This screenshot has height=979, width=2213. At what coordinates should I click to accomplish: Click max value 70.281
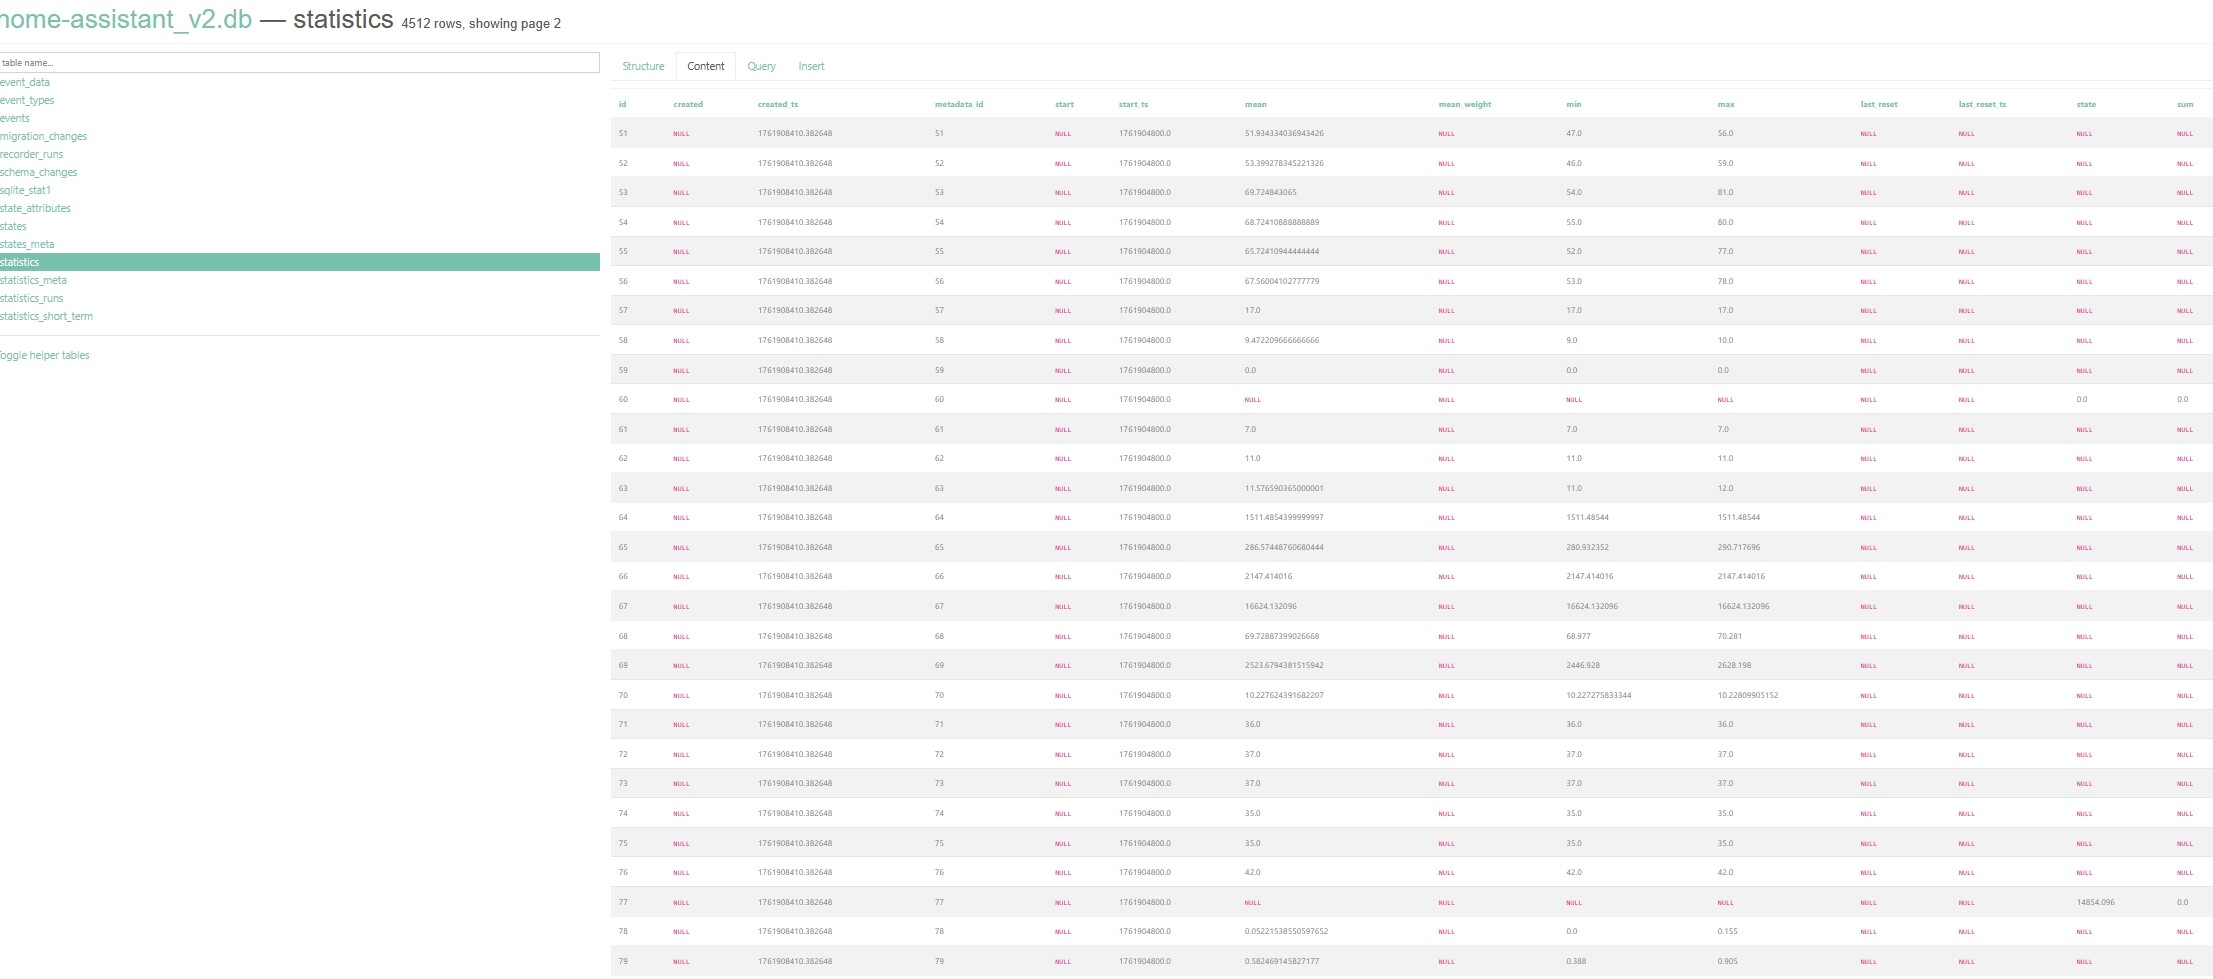1730,636
